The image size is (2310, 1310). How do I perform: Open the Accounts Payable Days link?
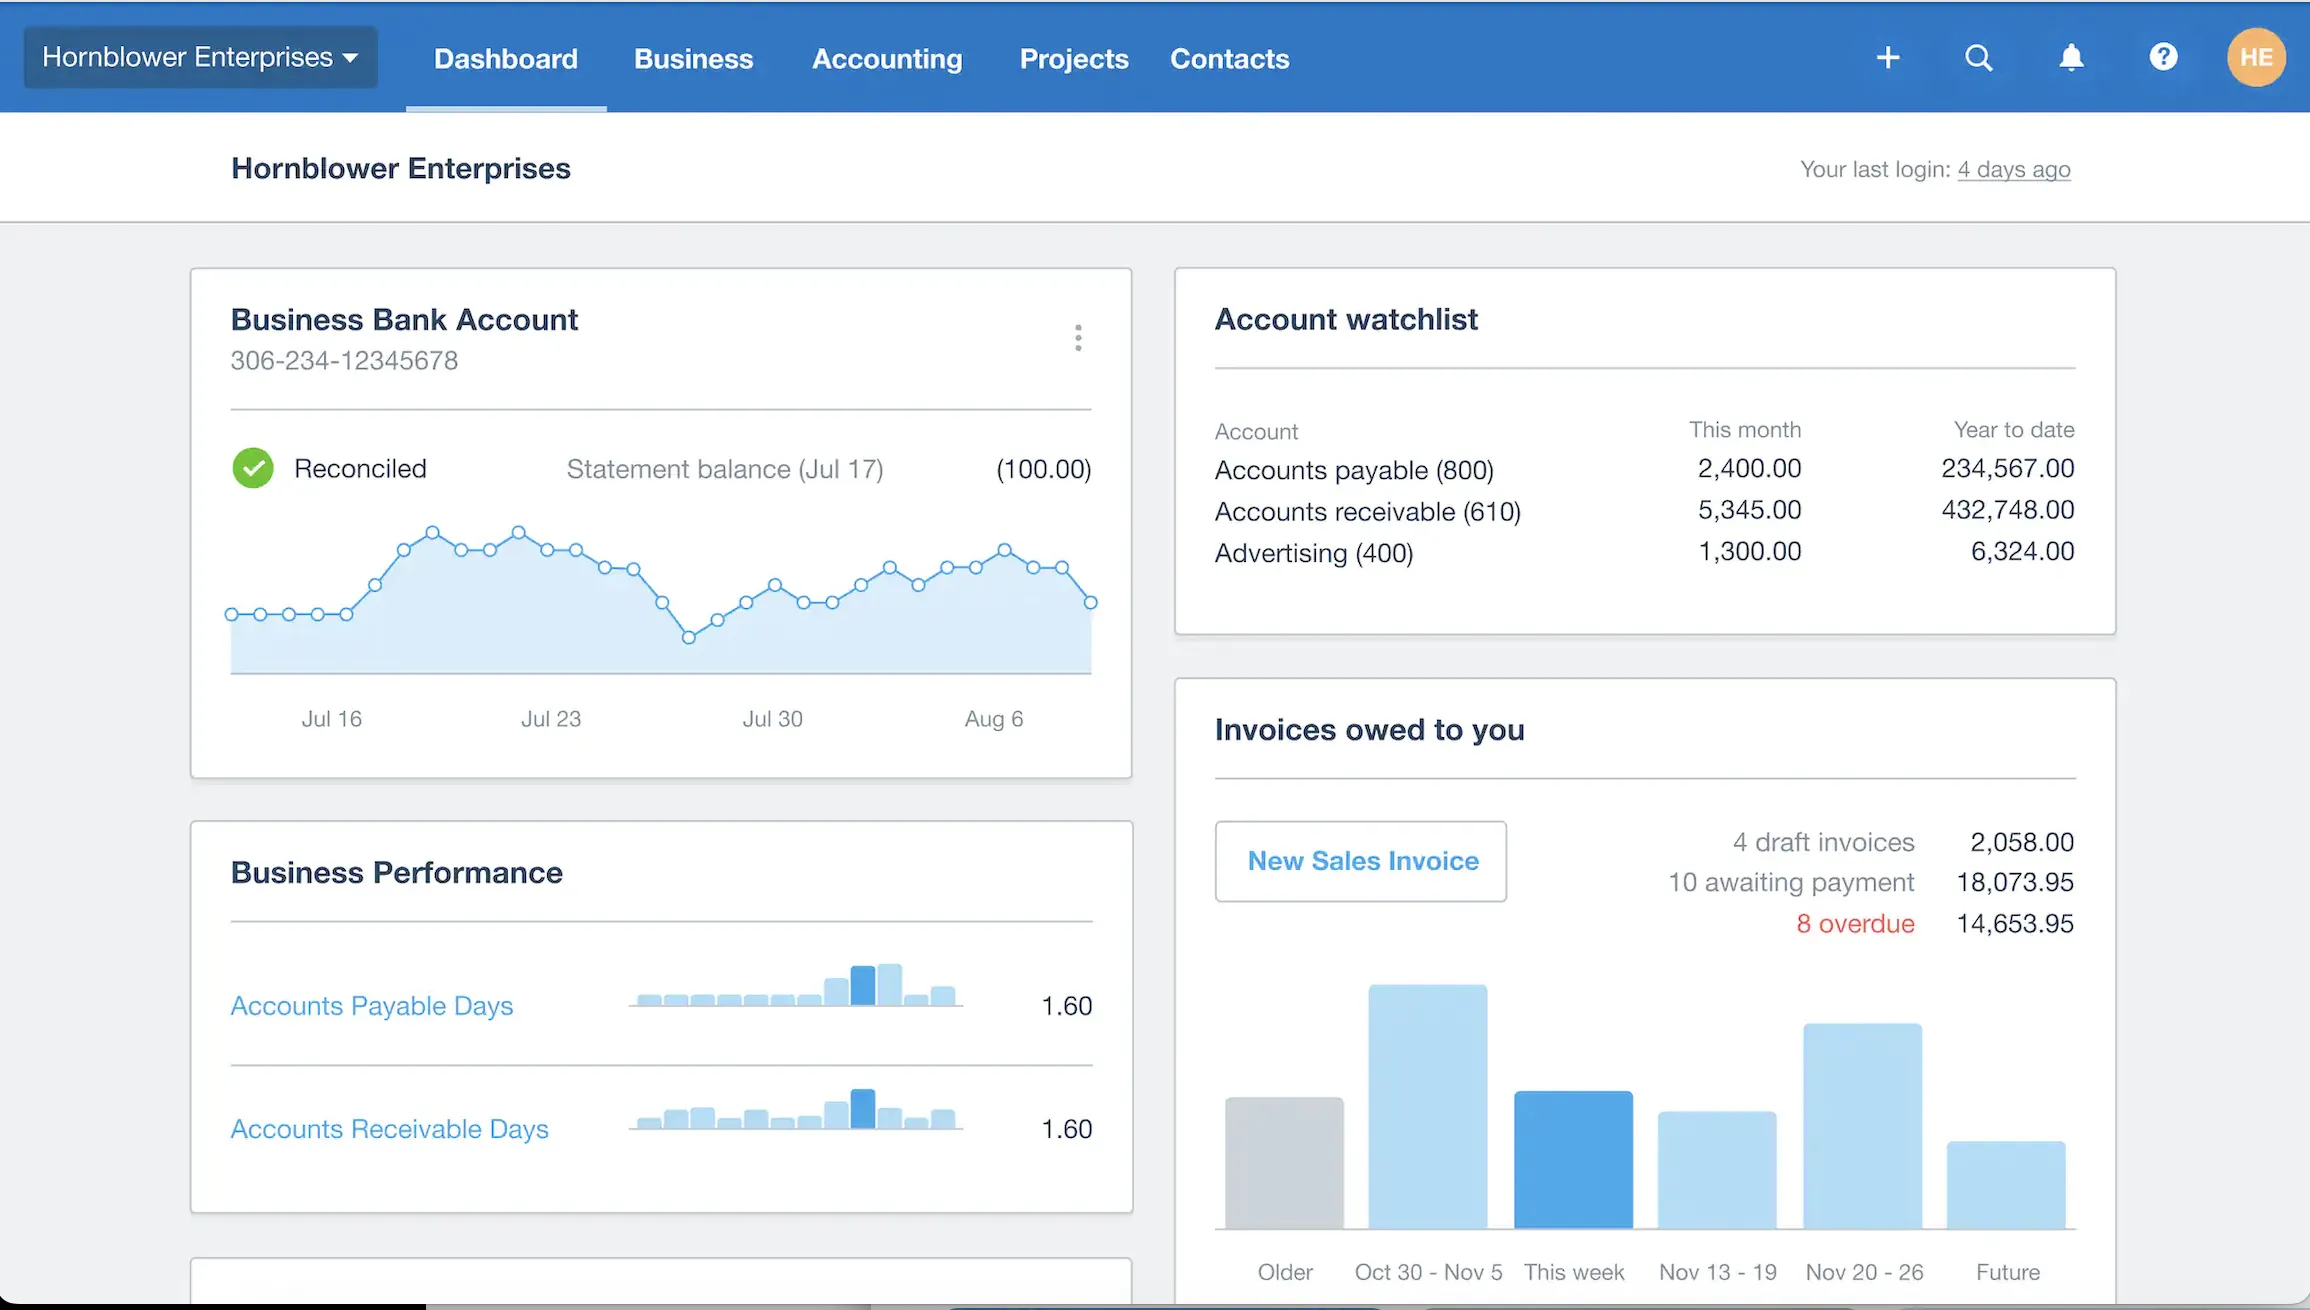coord(371,1006)
